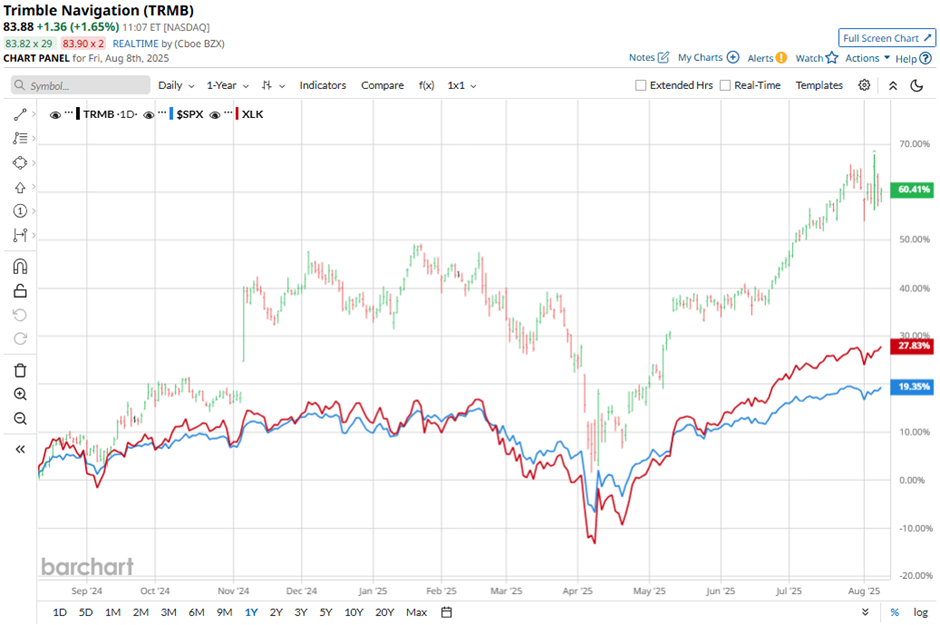Select the 10Y time range
Image resolution: width=940 pixels, height=625 pixels.
pyautogui.click(x=354, y=612)
